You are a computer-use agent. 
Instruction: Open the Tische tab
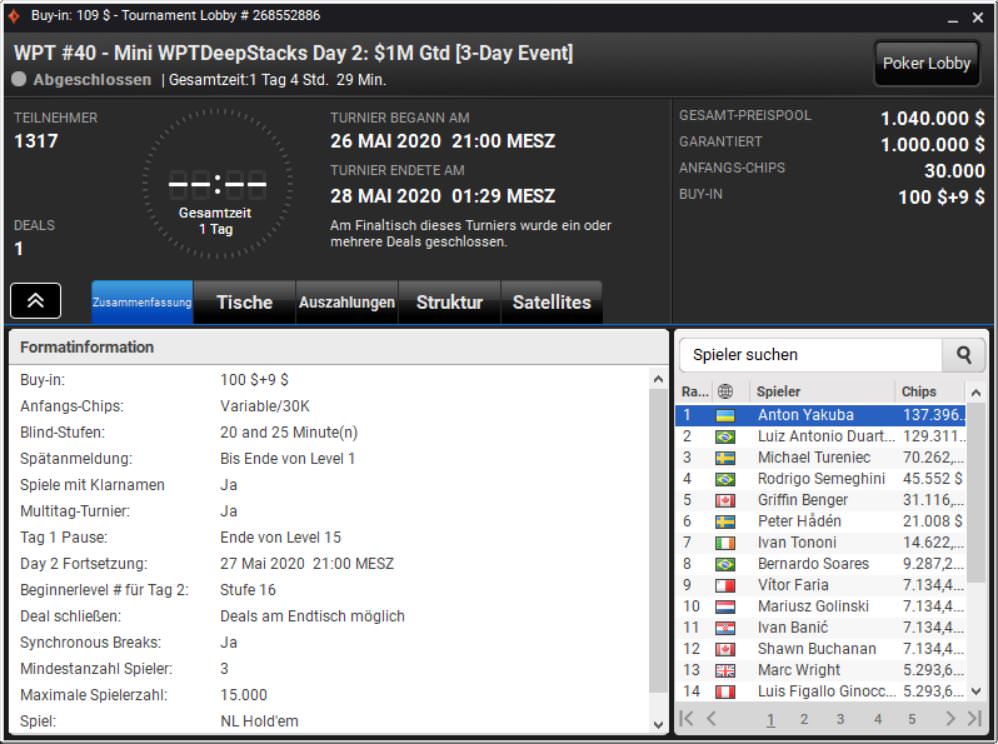(x=244, y=302)
